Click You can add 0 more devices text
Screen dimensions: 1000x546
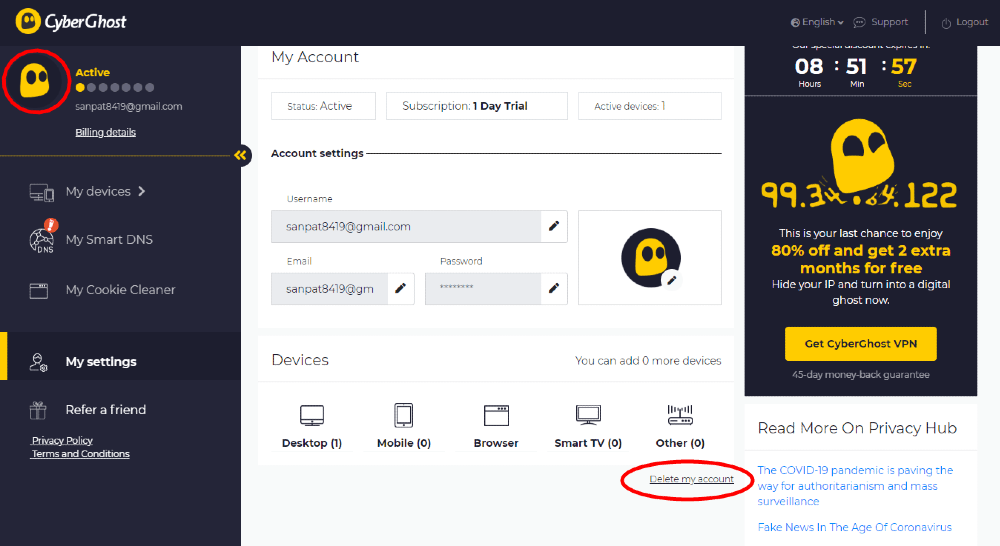pyautogui.click(x=648, y=360)
